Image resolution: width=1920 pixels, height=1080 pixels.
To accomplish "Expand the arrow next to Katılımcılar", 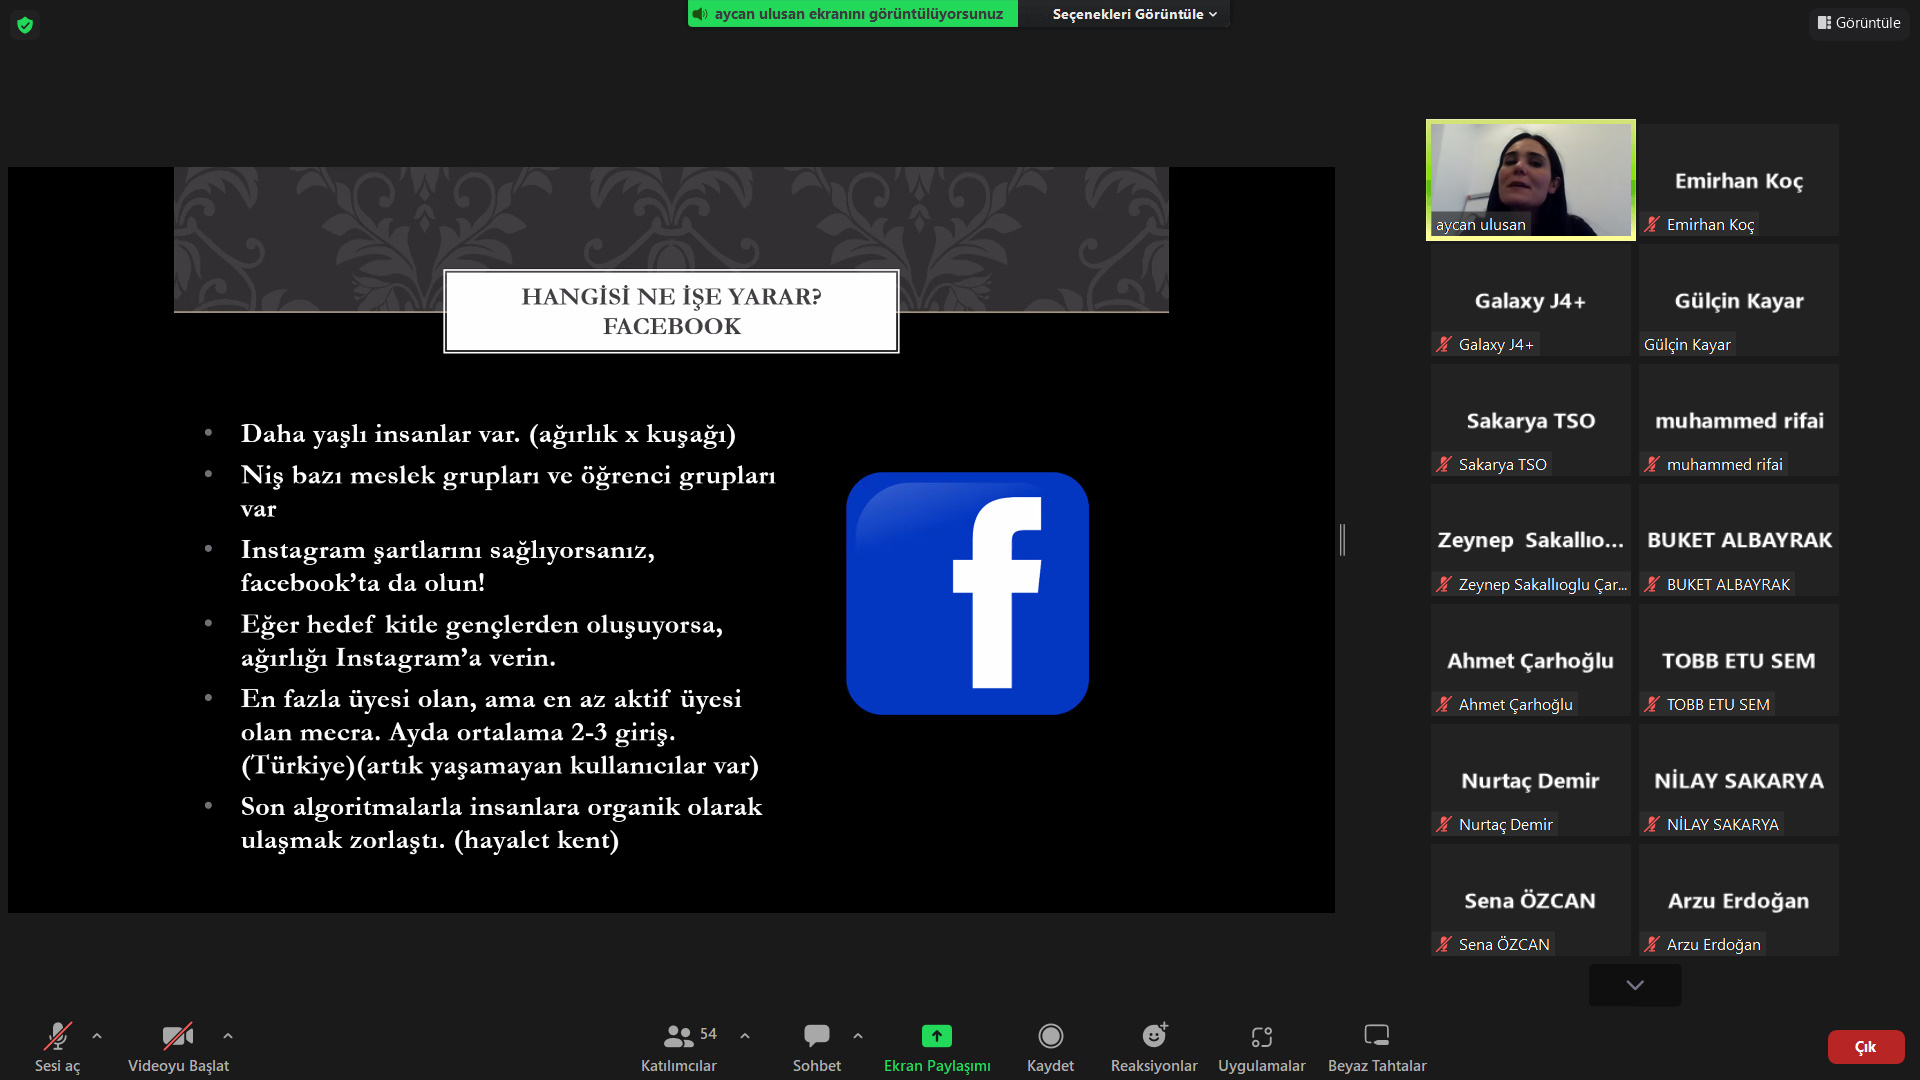I will [x=745, y=1036].
